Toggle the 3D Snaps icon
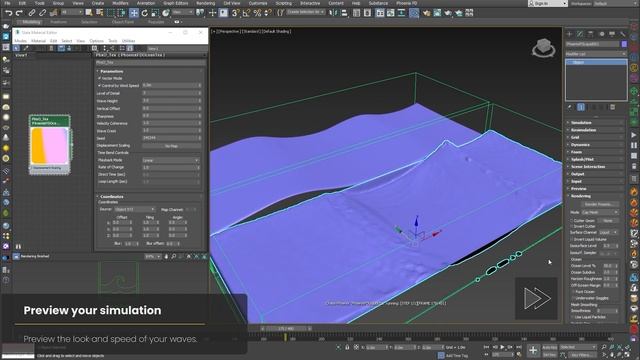Viewport: 640px width, 360px height. [236, 13]
